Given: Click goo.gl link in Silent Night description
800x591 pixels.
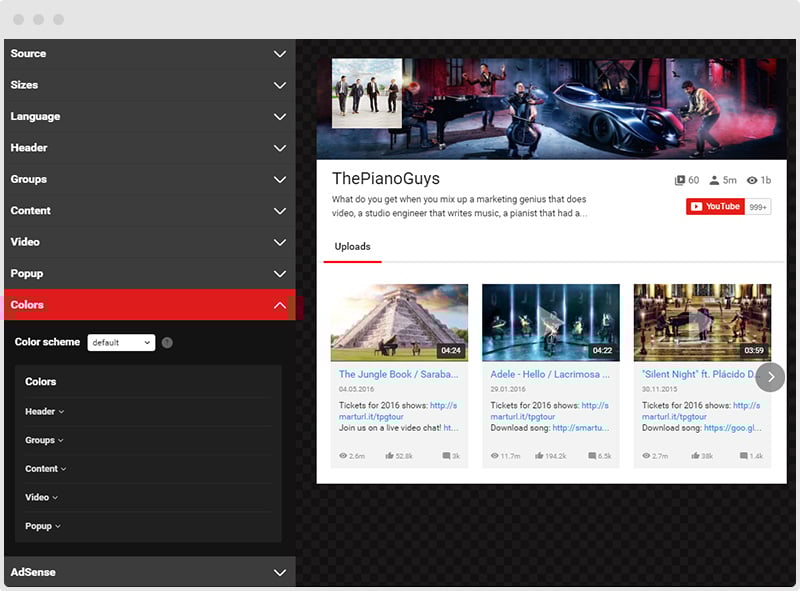Looking at the screenshot, I should (733, 428).
